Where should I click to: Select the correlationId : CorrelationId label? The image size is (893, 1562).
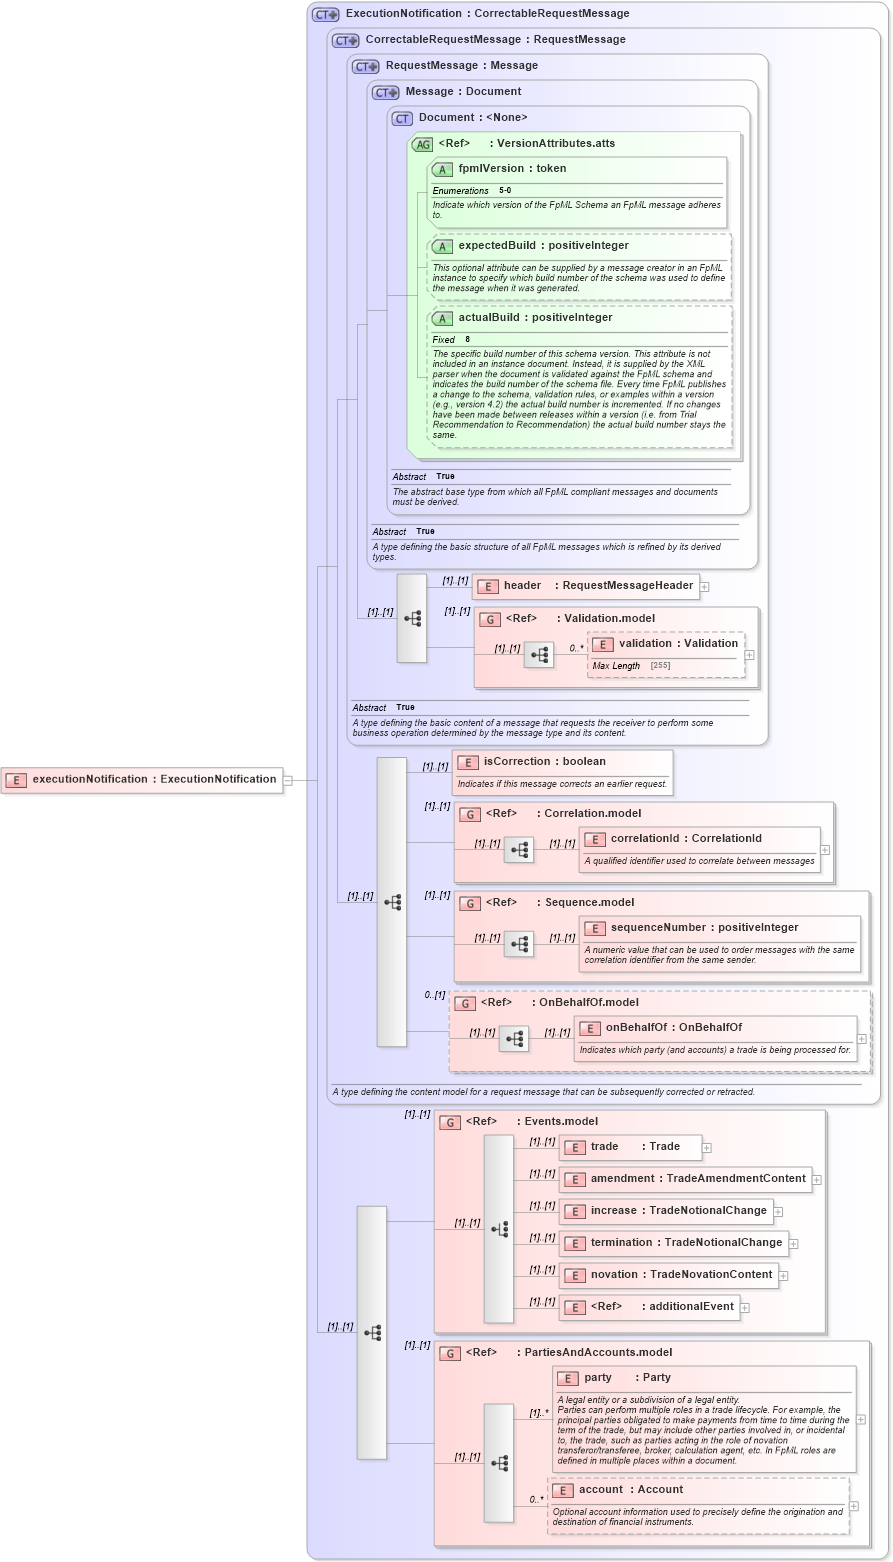[686, 839]
